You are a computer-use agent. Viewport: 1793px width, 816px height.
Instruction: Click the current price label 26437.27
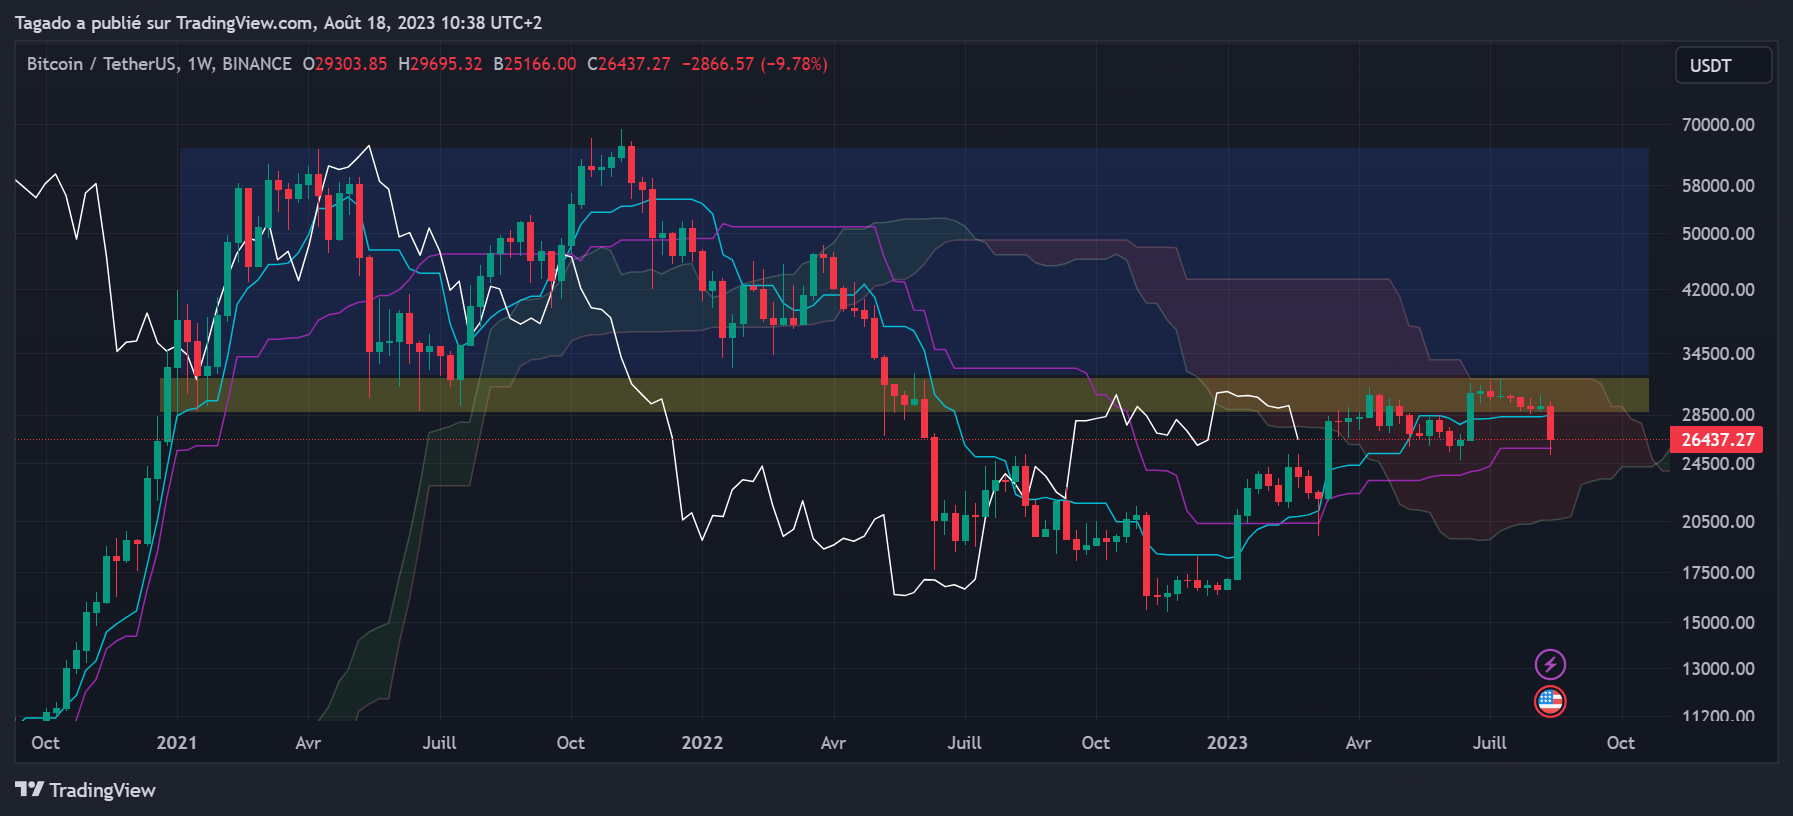[x=1717, y=439]
